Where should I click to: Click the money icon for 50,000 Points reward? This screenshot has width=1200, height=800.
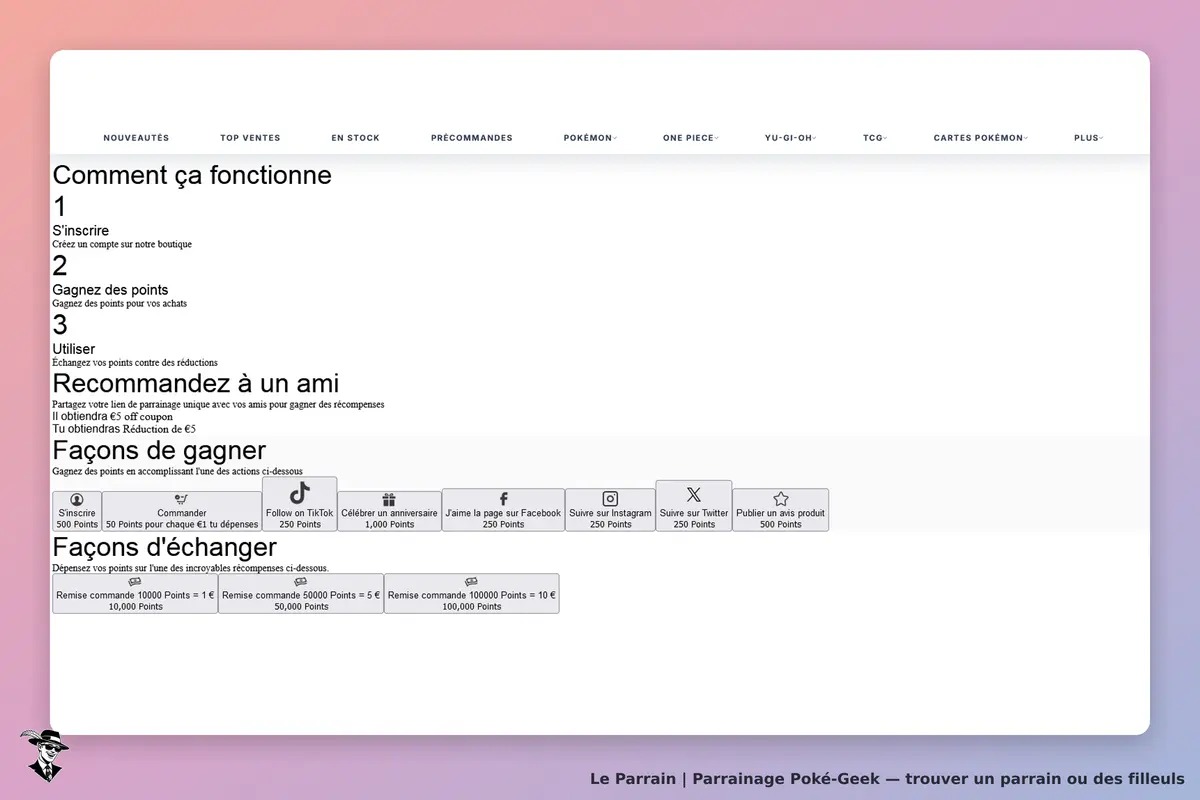[301, 582]
